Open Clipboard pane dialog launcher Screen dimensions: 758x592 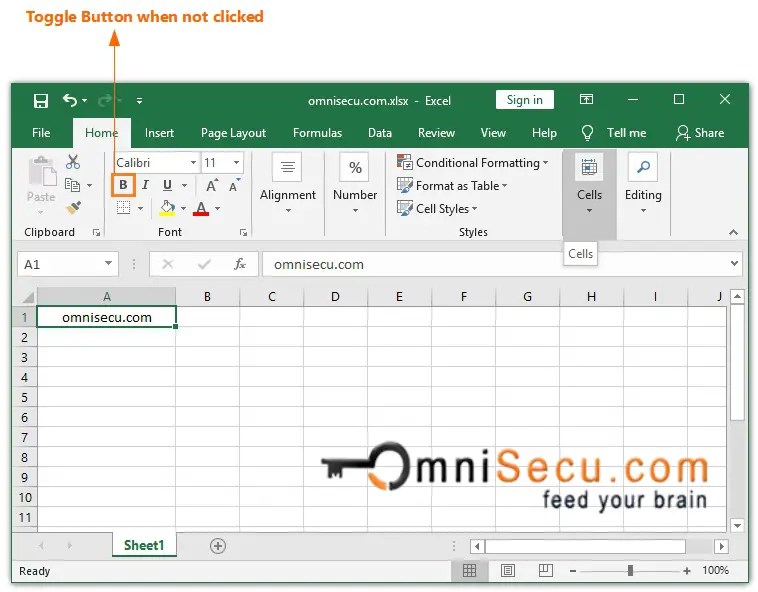(x=96, y=232)
